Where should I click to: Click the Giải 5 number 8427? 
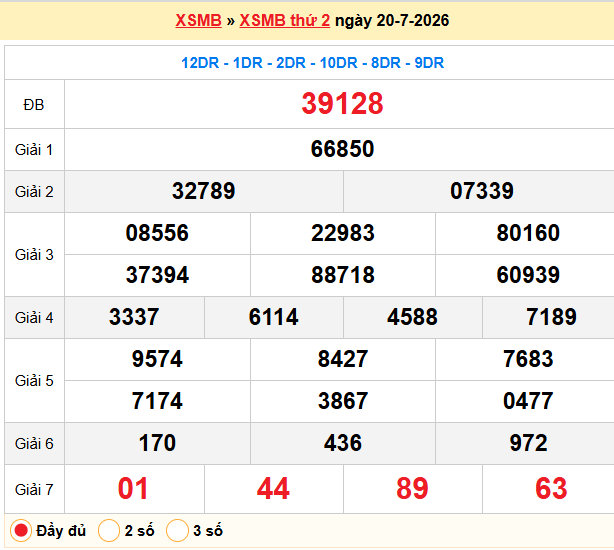343,359
